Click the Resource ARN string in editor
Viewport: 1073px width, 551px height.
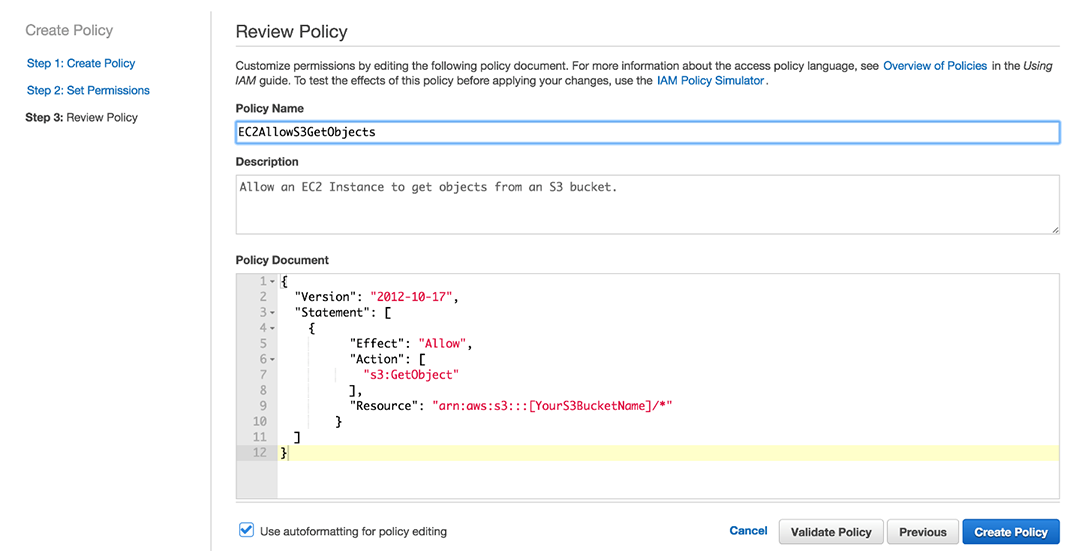[552, 406]
